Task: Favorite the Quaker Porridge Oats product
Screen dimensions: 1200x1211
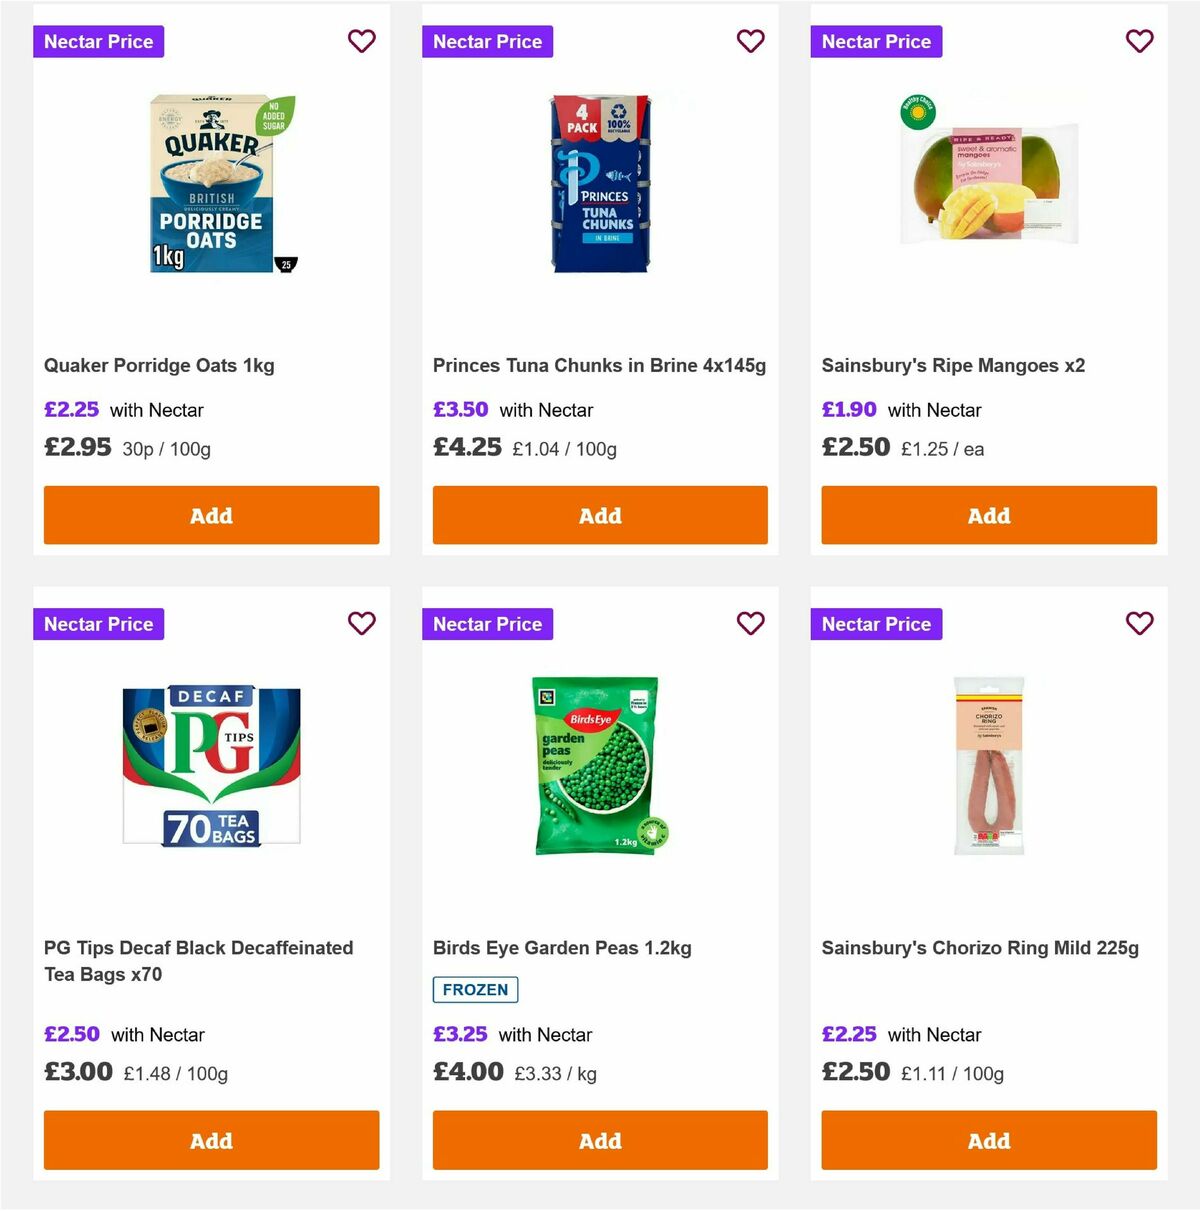Action: 361,41
